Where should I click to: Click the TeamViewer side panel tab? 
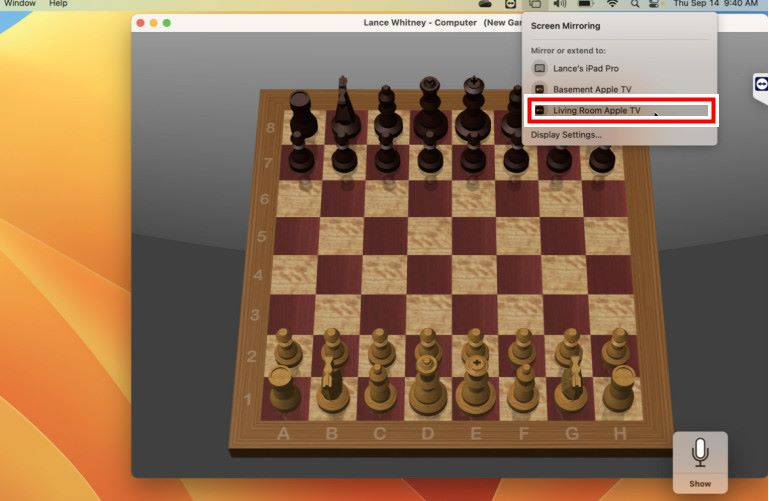point(760,87)
